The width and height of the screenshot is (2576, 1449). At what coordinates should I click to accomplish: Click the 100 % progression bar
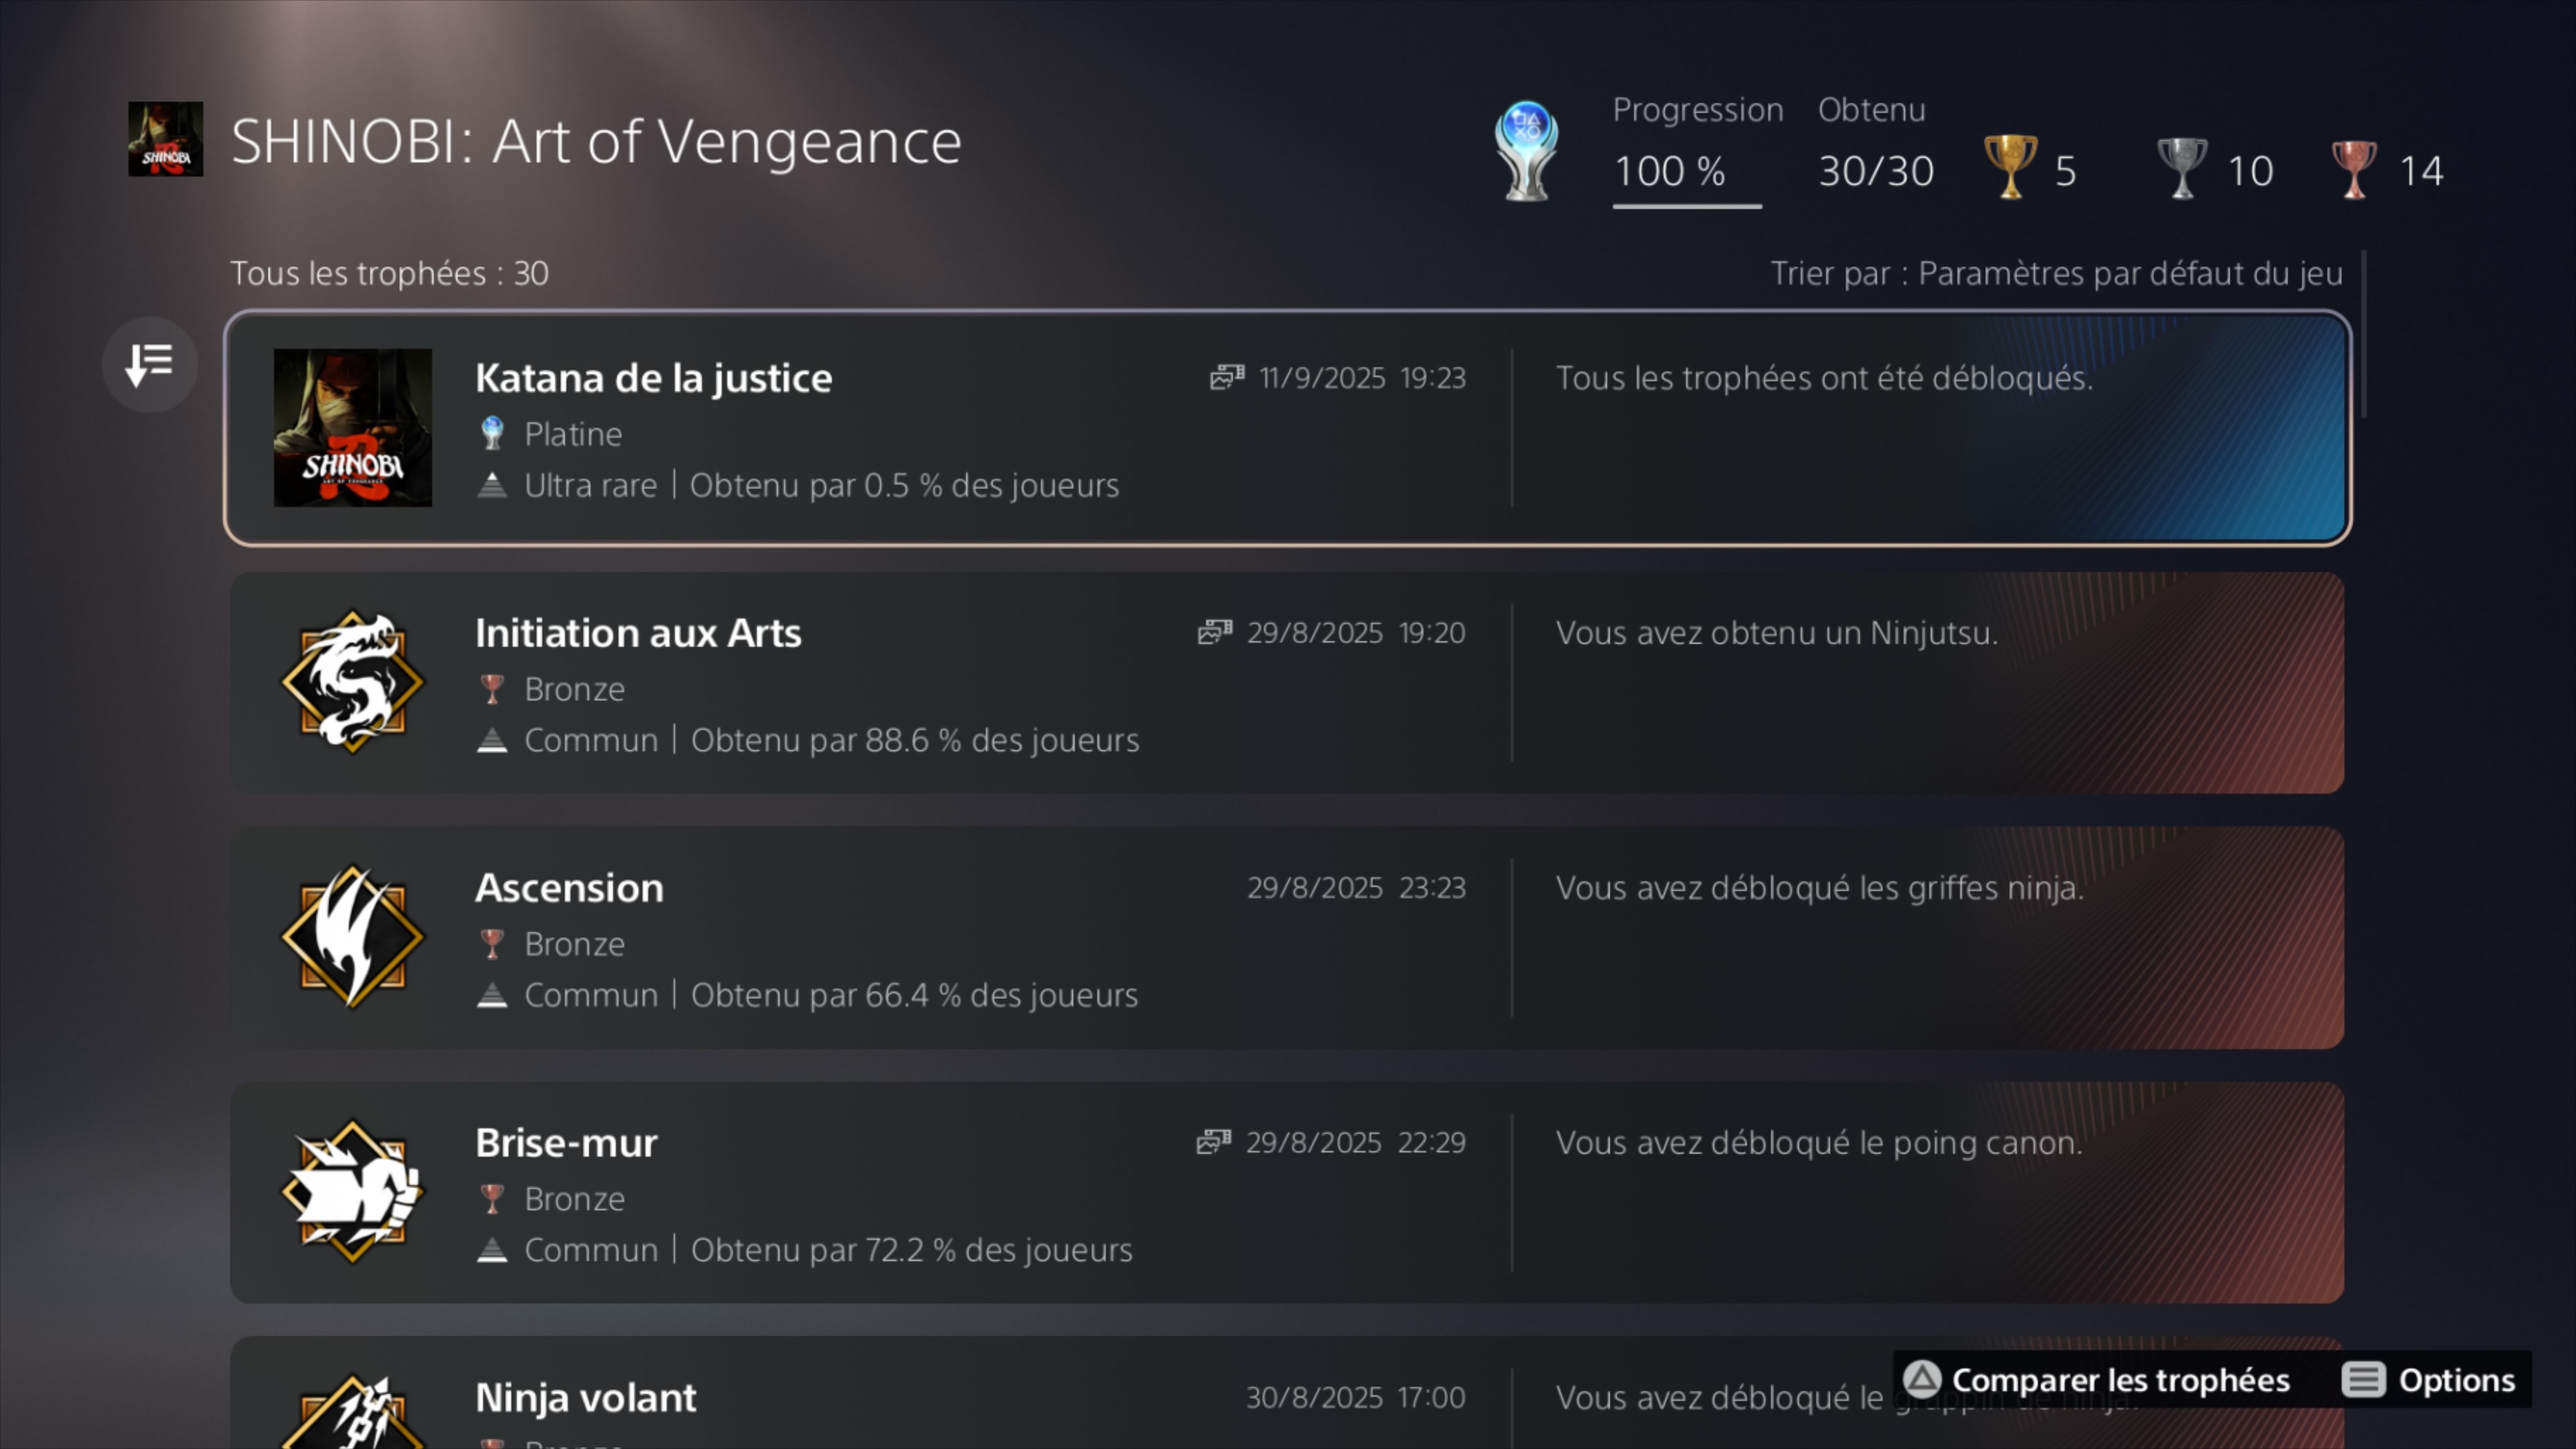tap(1687, 206)
